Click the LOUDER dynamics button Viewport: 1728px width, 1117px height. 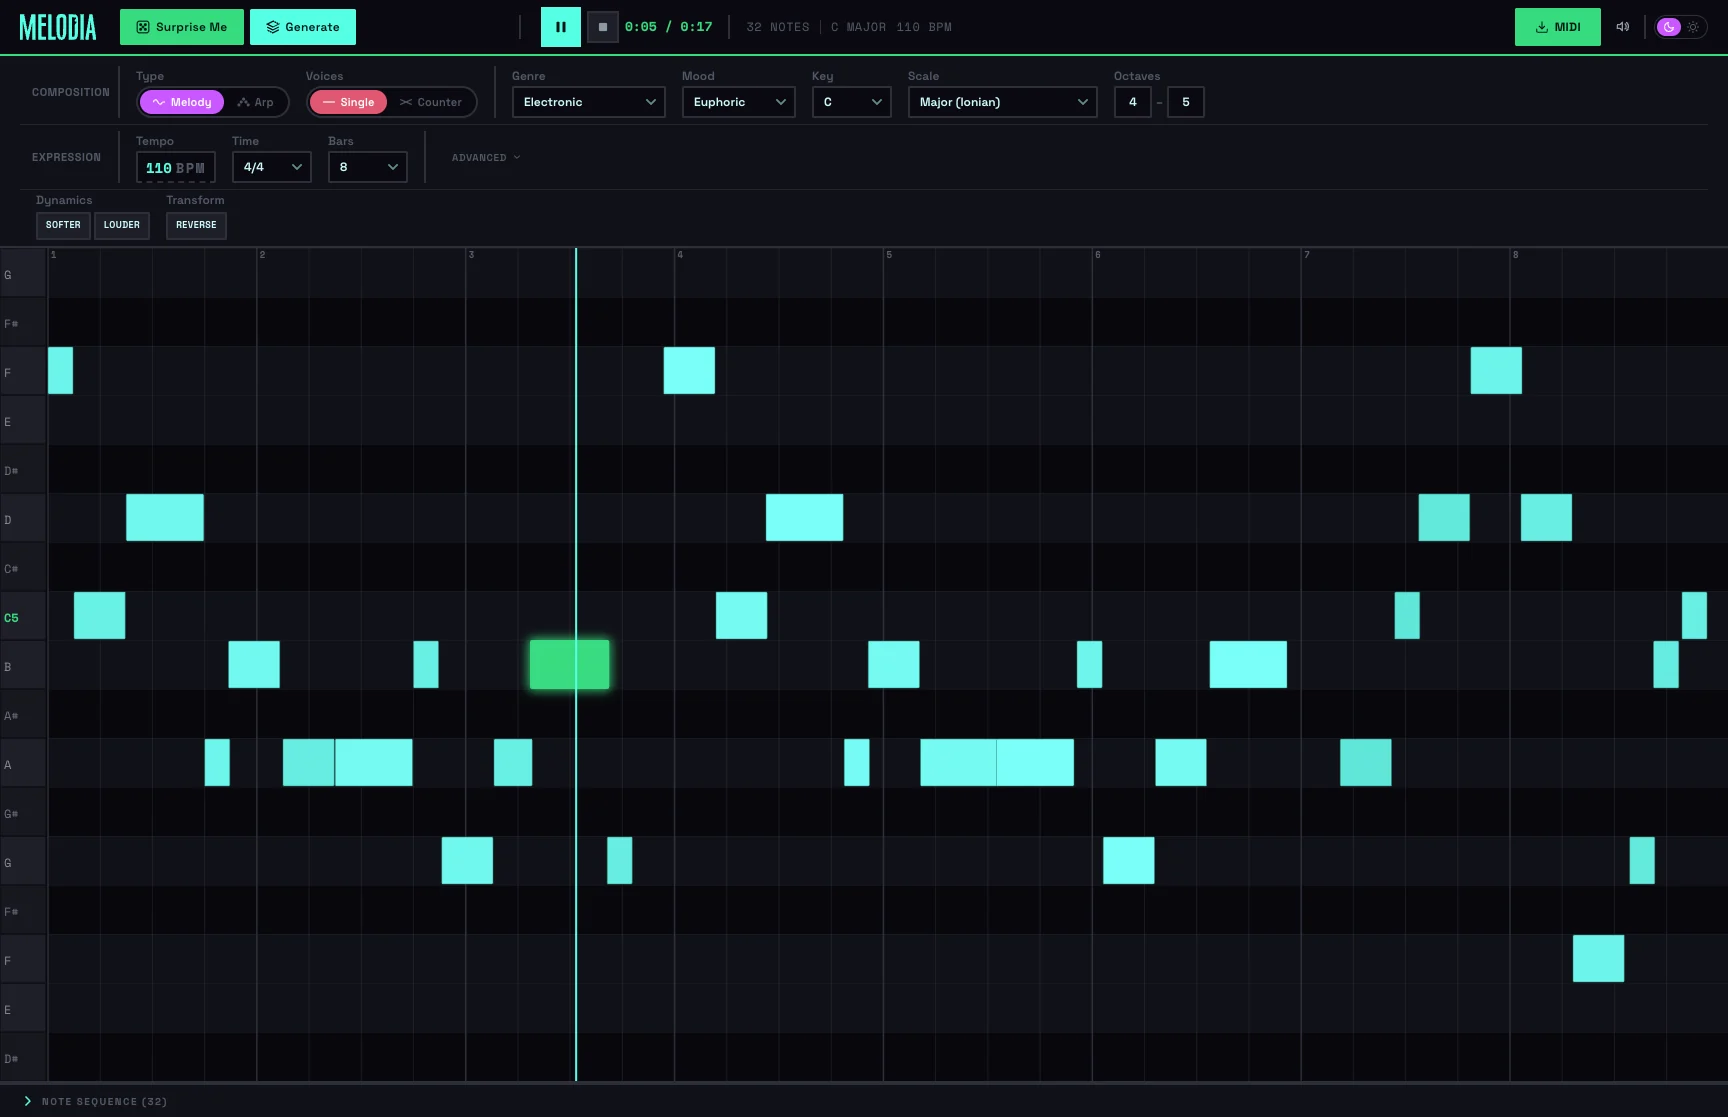[122, 226]
